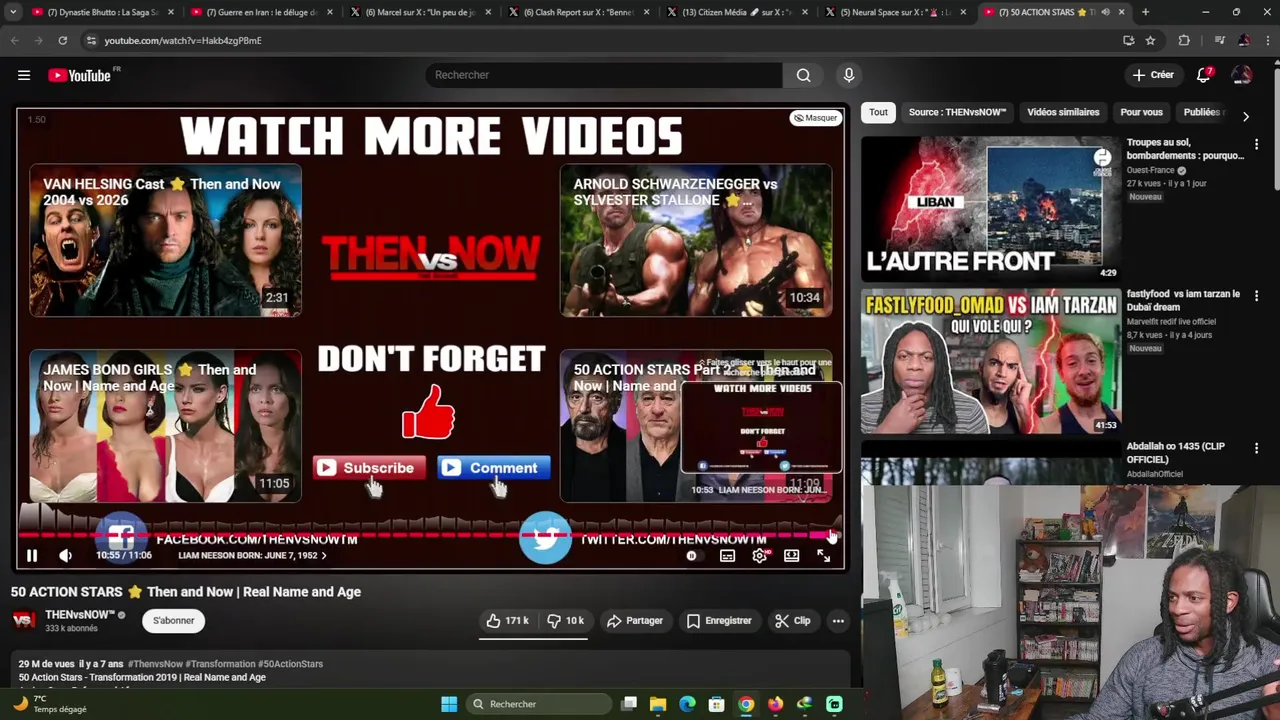Open a new browser tab
1280x720 pixels.
[1145, 12]
